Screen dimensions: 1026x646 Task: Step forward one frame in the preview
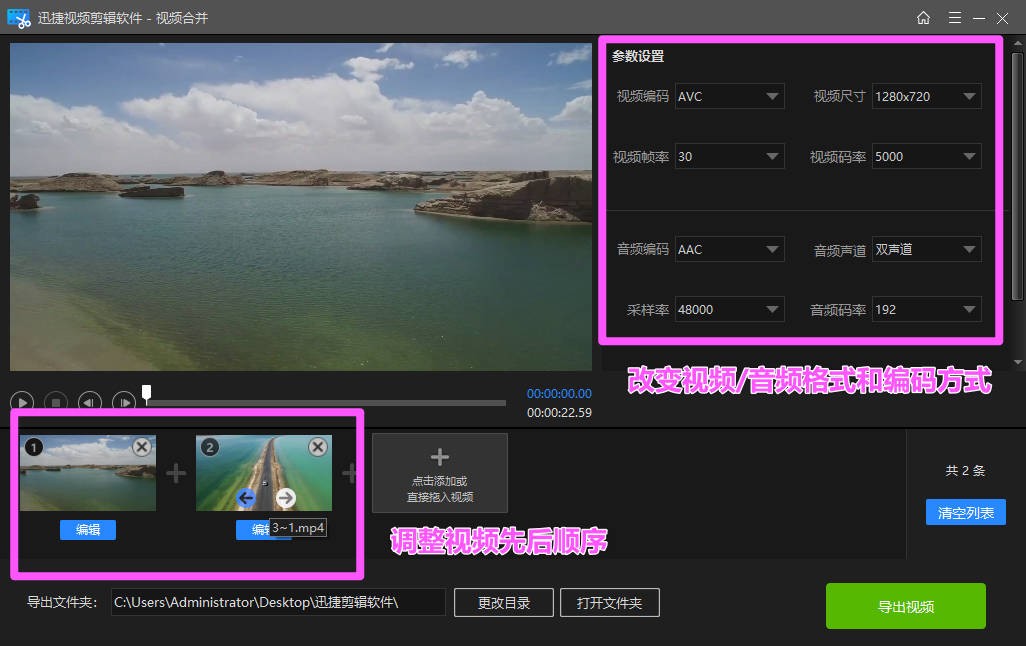click(x=123, y=402)
